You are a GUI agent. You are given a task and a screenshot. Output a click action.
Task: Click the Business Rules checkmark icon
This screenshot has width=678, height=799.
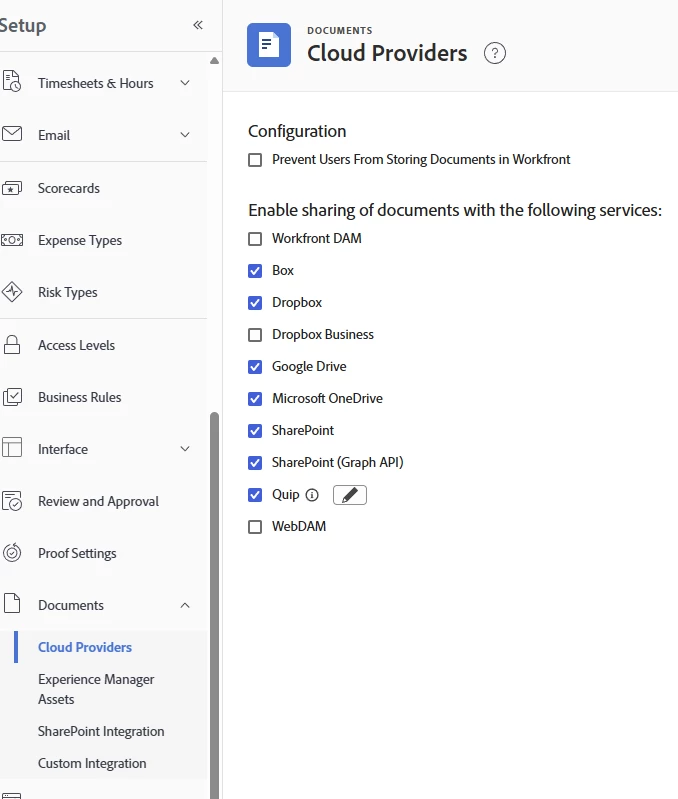click(12, 397)
